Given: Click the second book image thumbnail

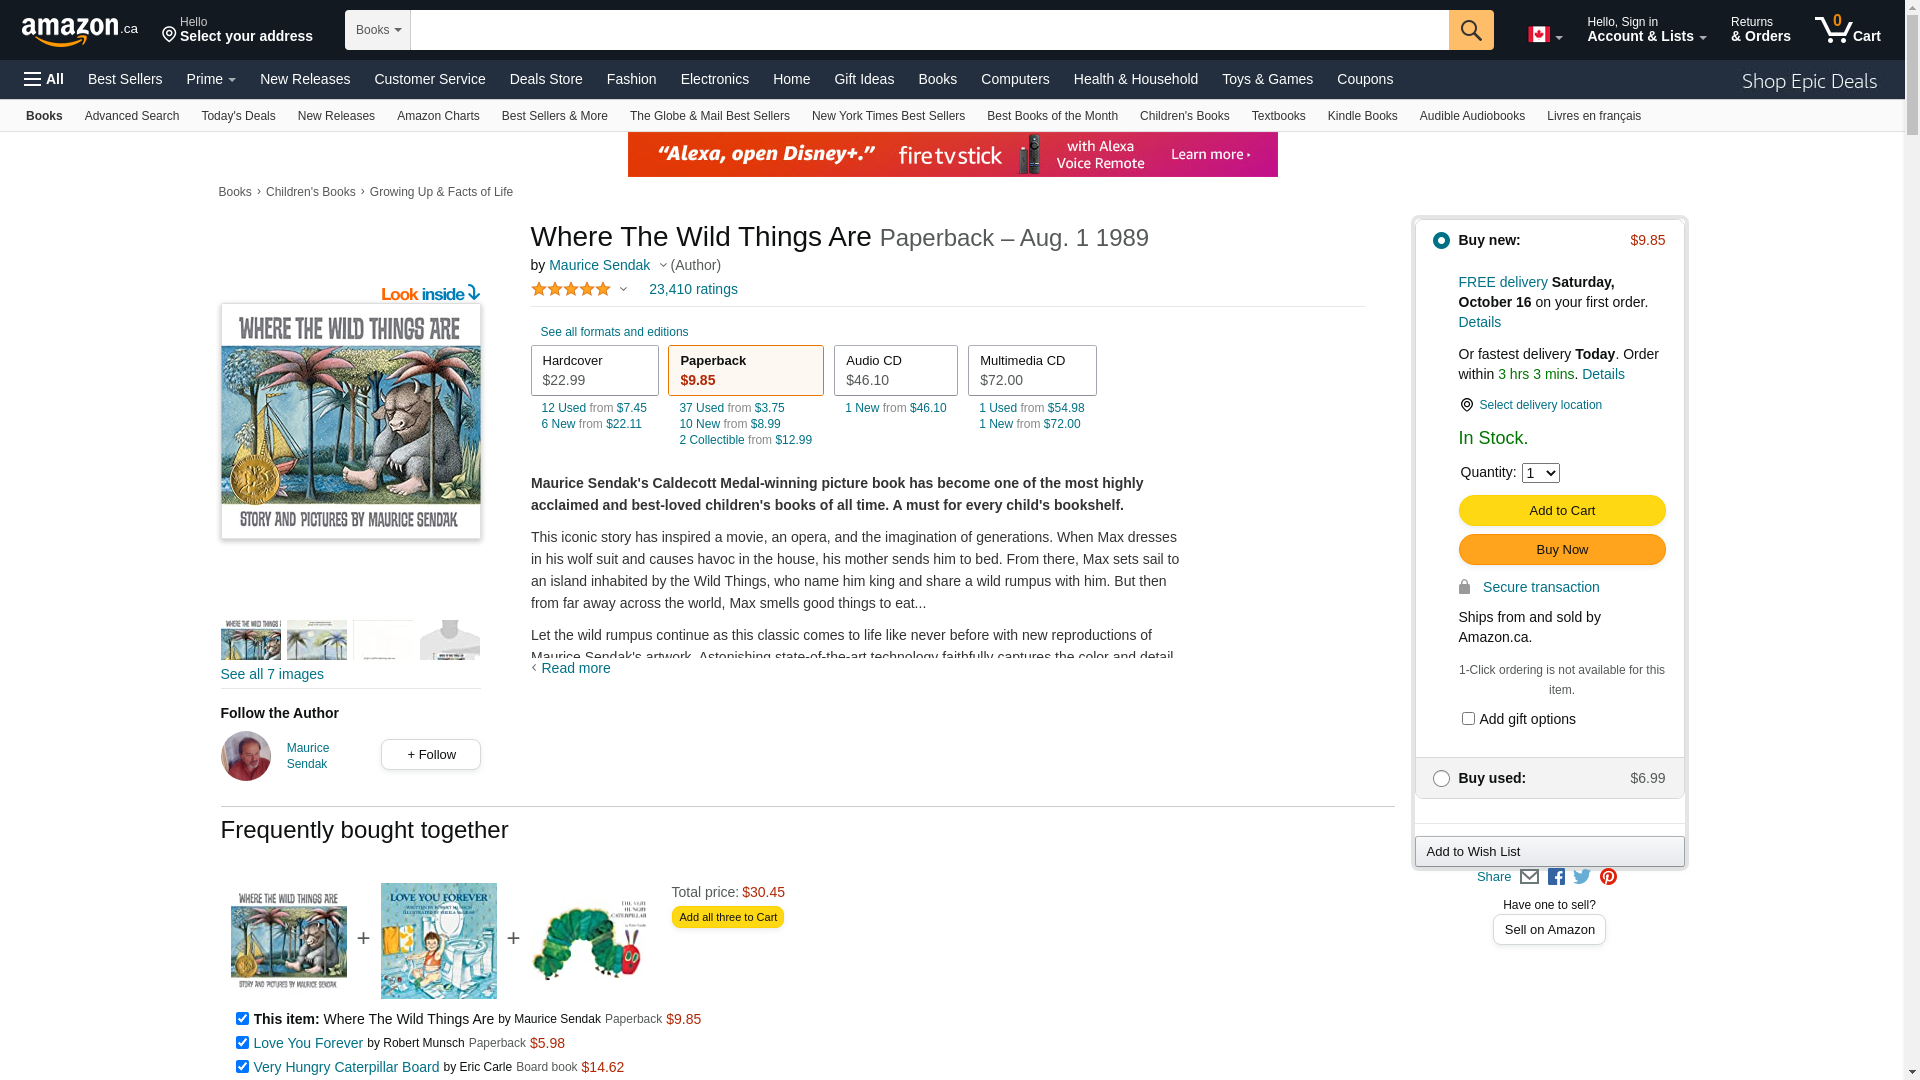Looking at the screenshot, I should (x=317, y=640).
